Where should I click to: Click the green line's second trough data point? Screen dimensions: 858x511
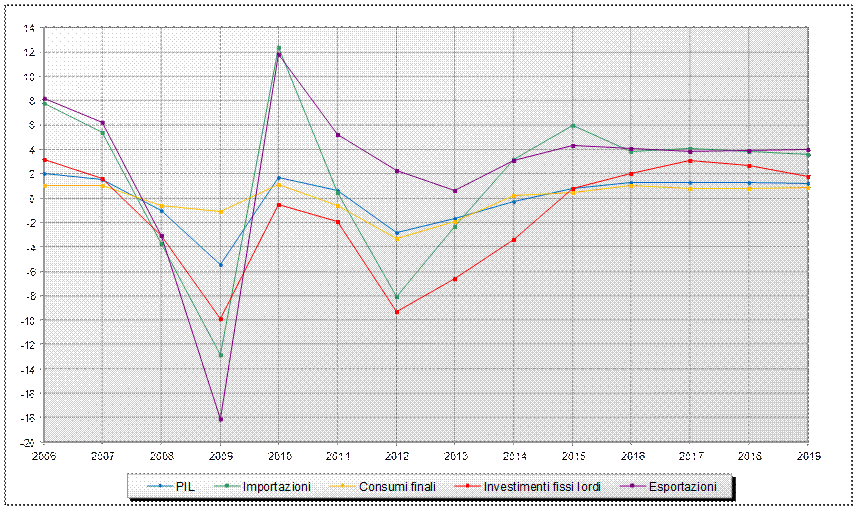(397, 297)
